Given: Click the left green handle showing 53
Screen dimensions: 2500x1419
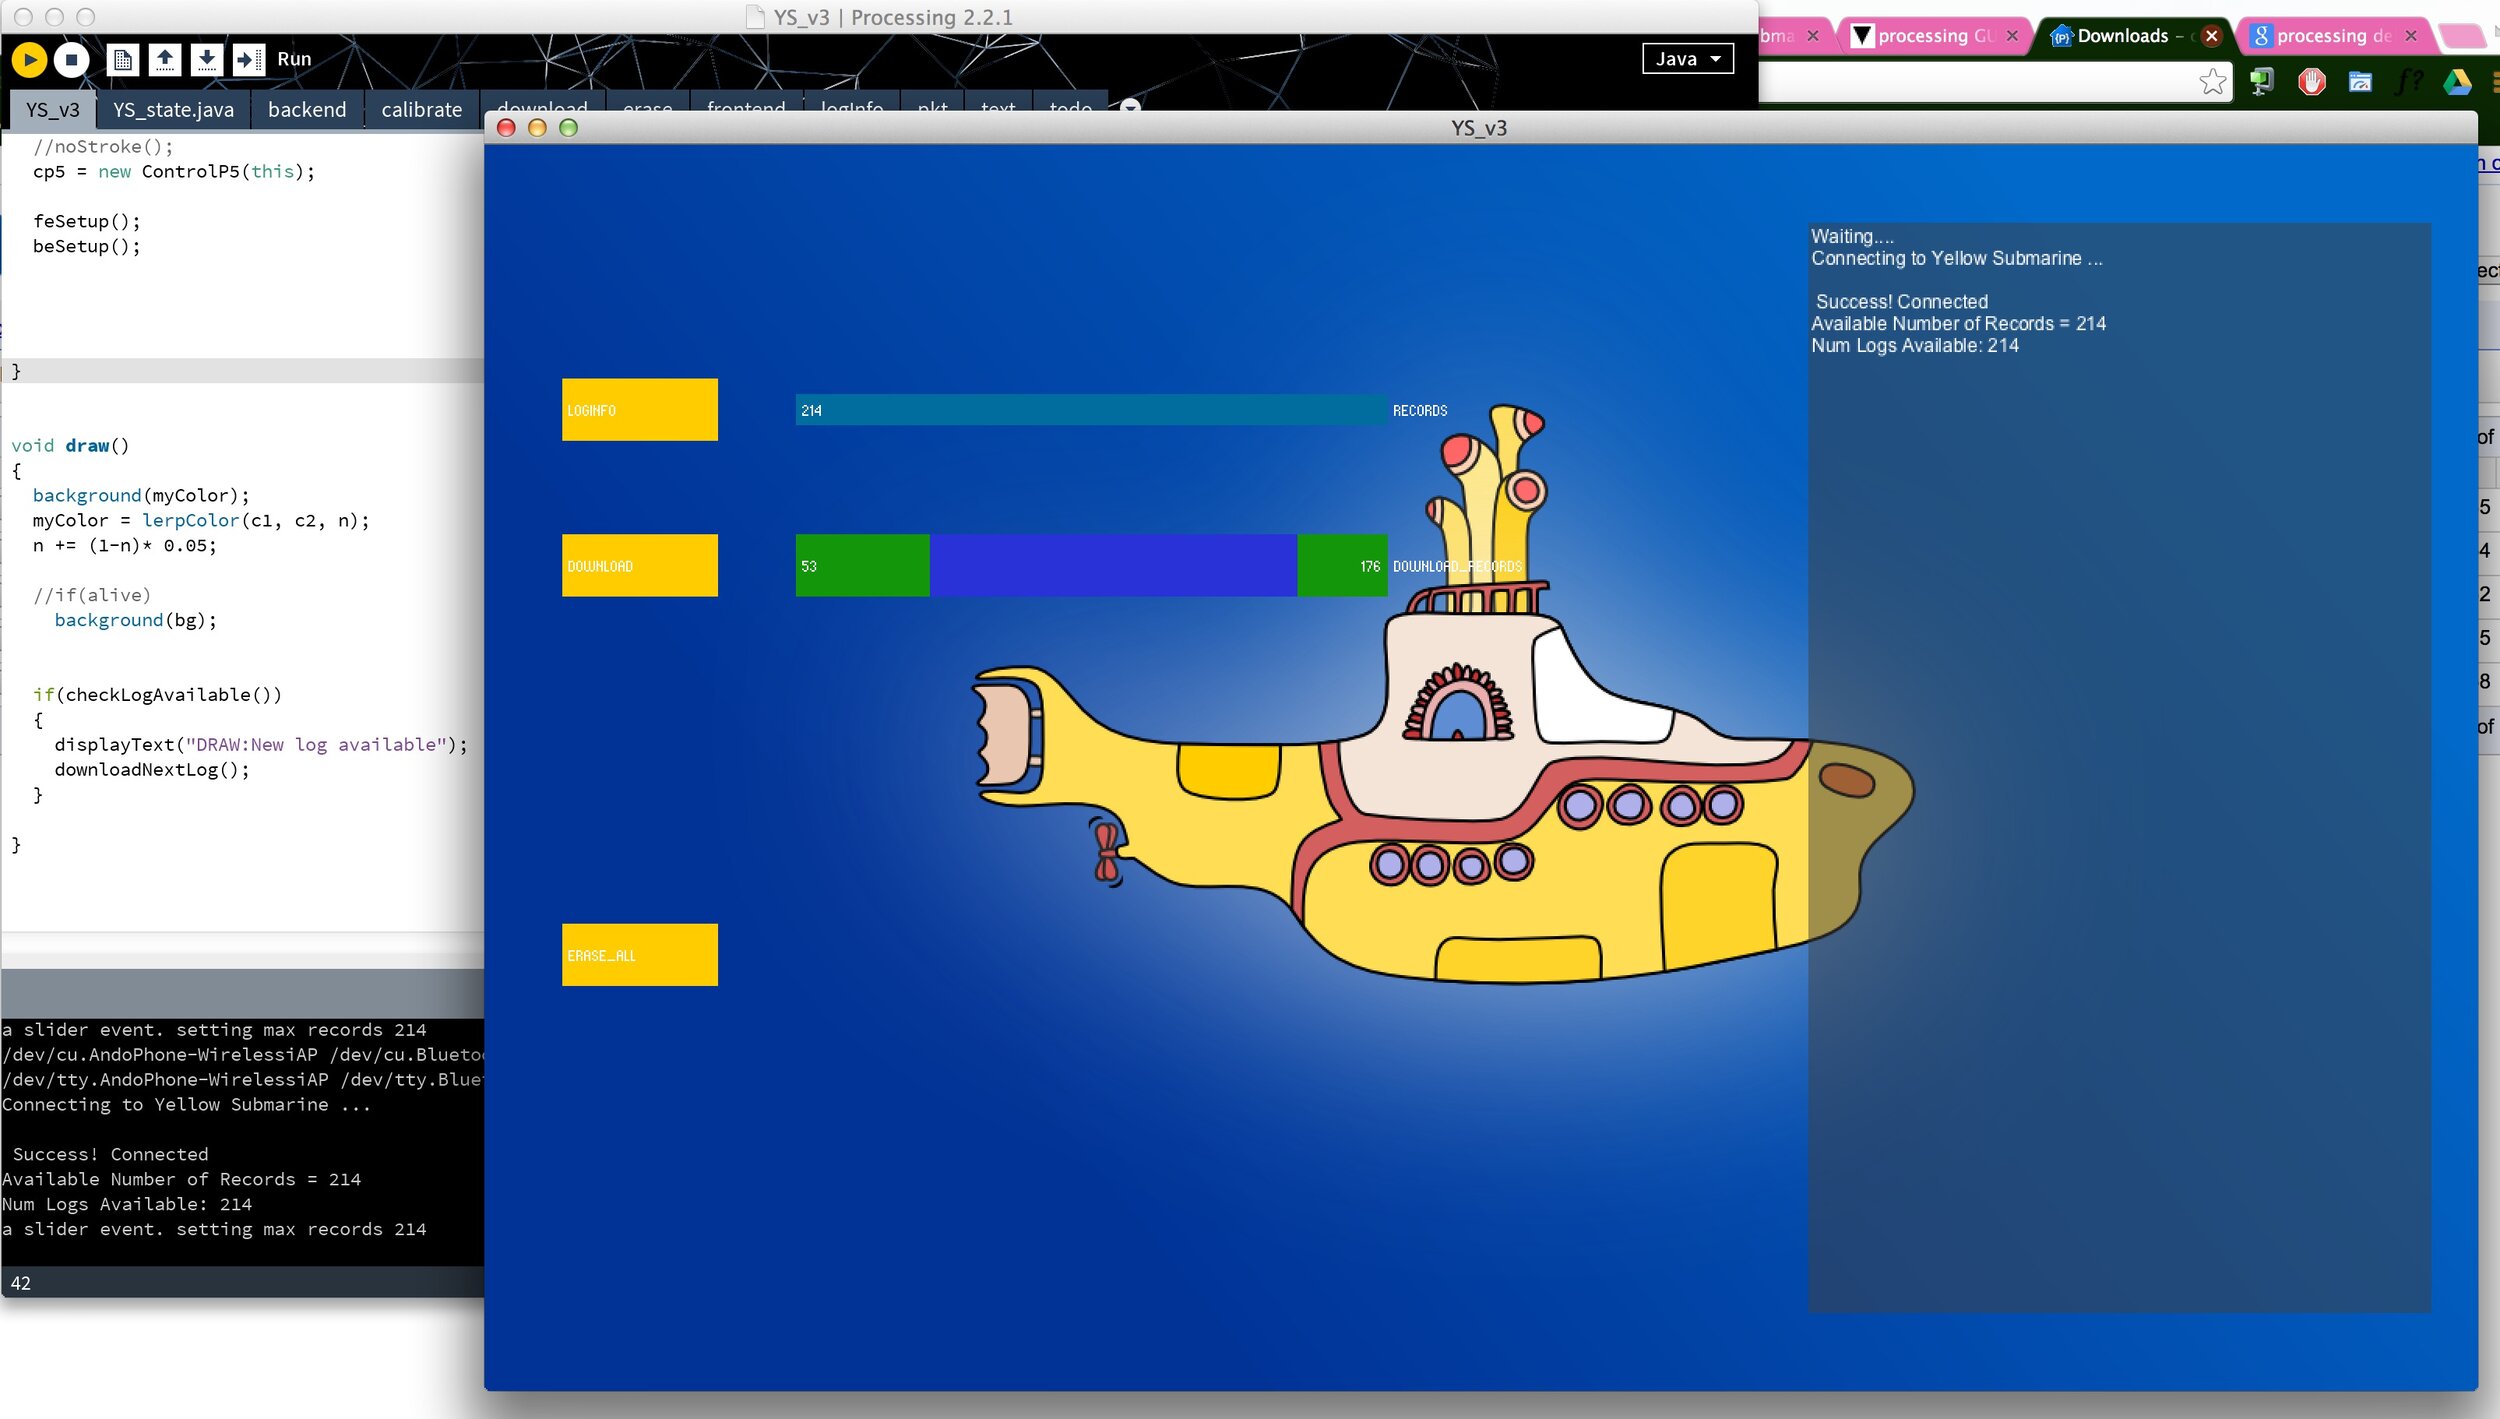Looking at the screenshot, I should [862, 565].
